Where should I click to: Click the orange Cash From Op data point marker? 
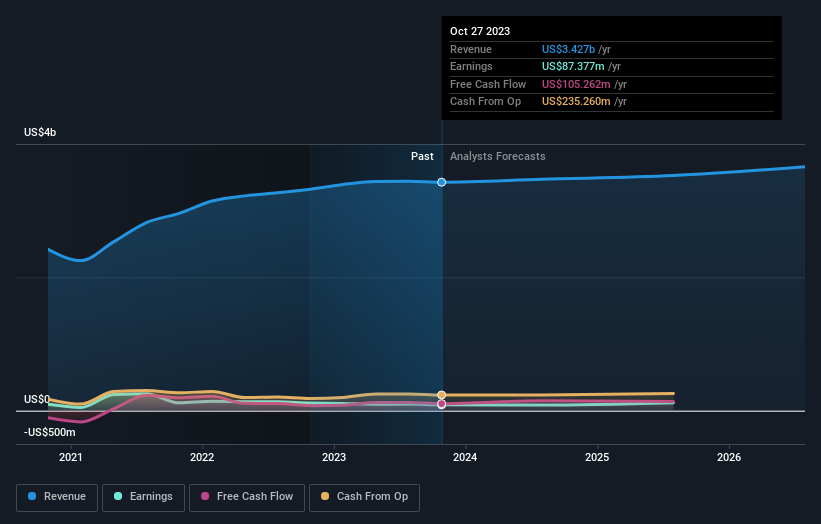[x=441, y=395]
